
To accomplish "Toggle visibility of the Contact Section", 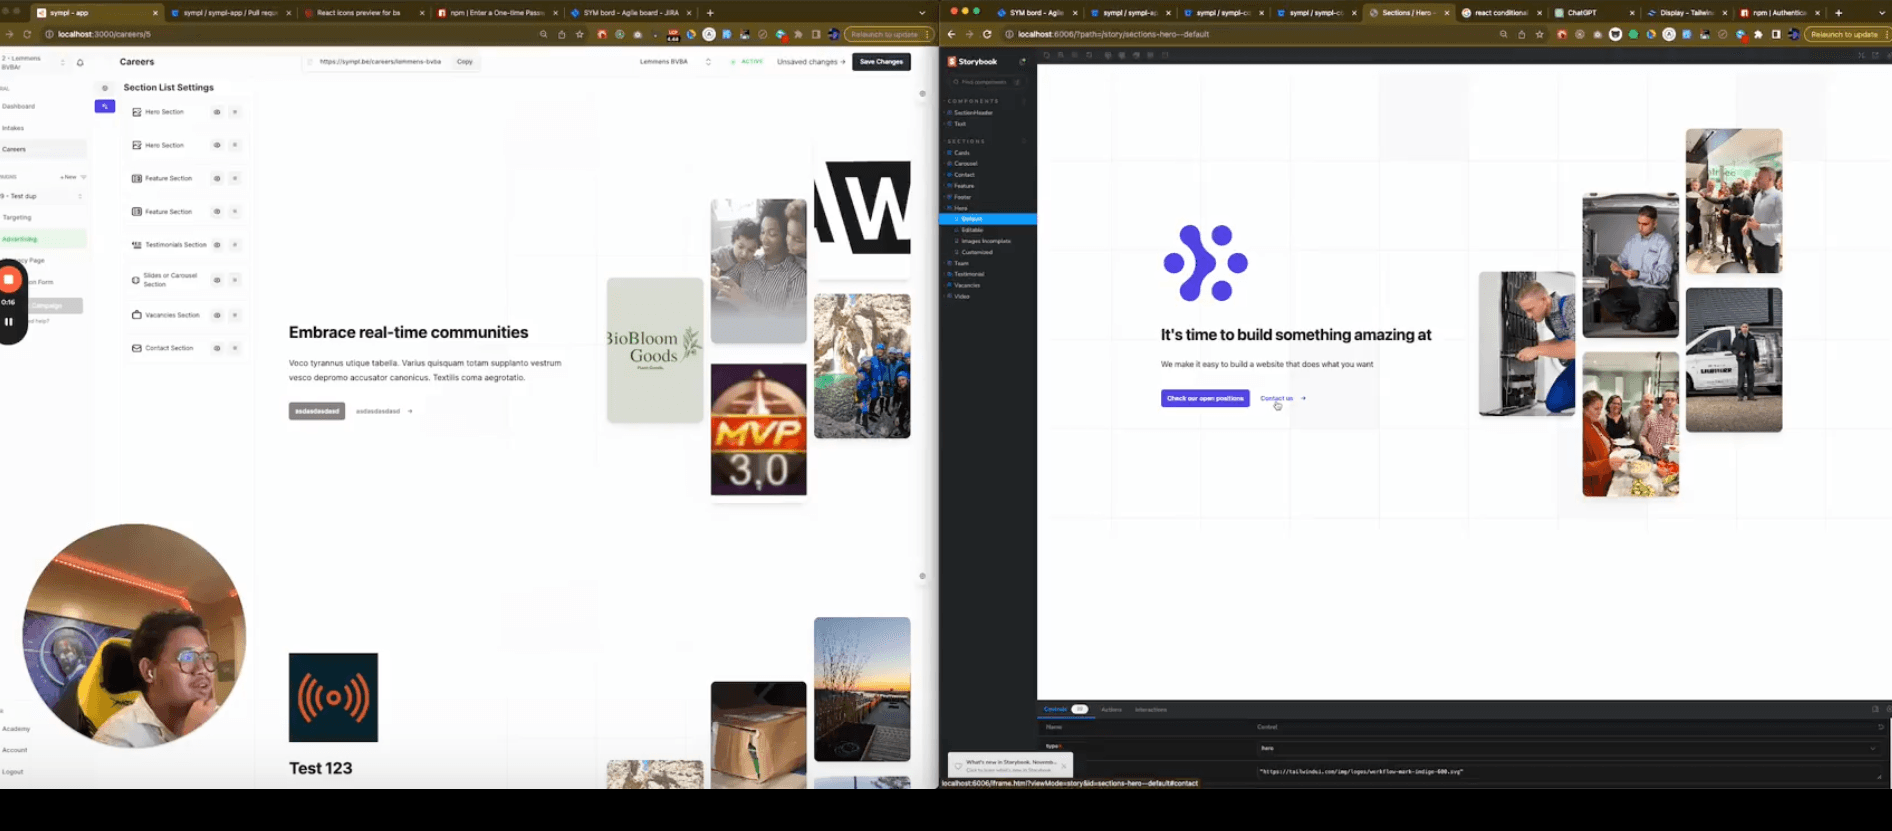I will [x=217, y=348].
